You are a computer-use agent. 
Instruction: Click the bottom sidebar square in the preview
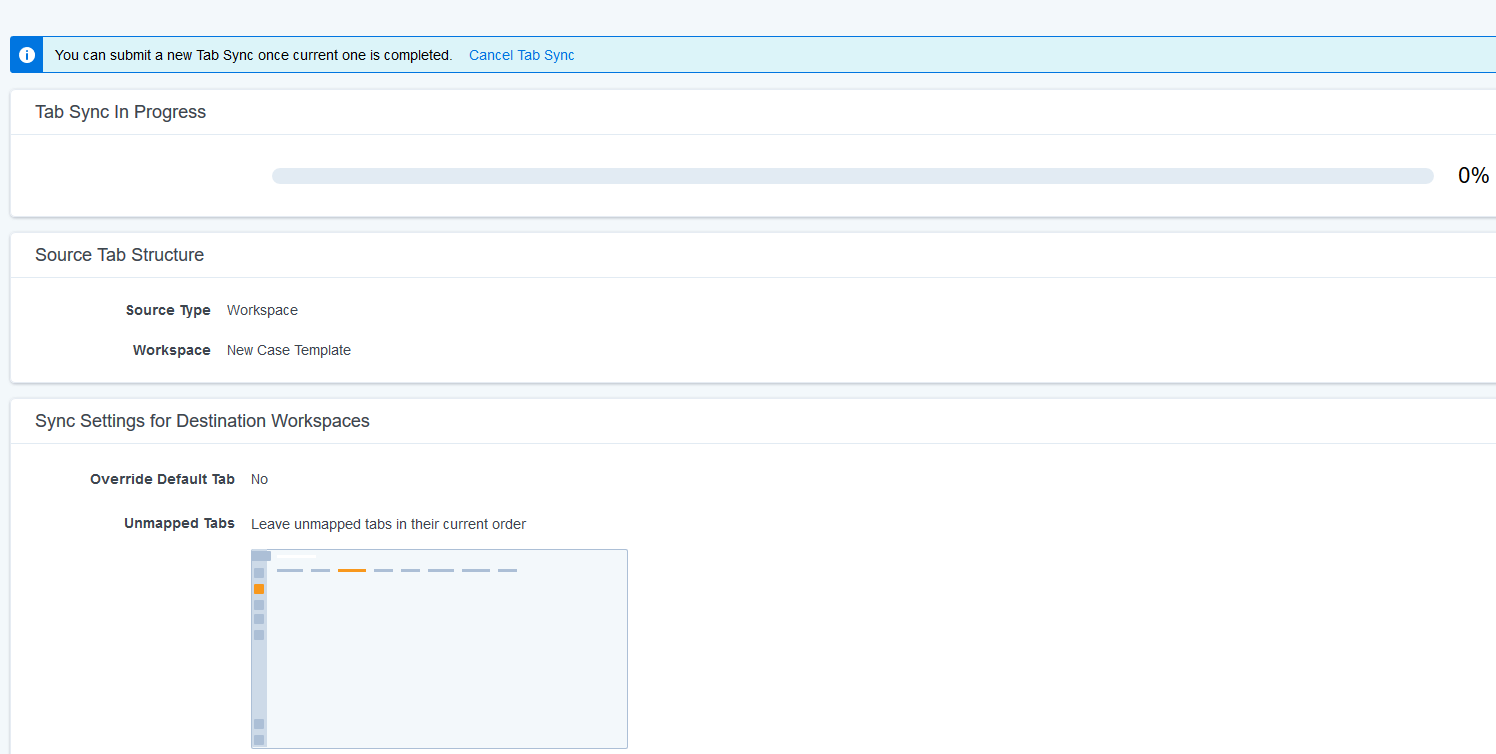point(259,740)
